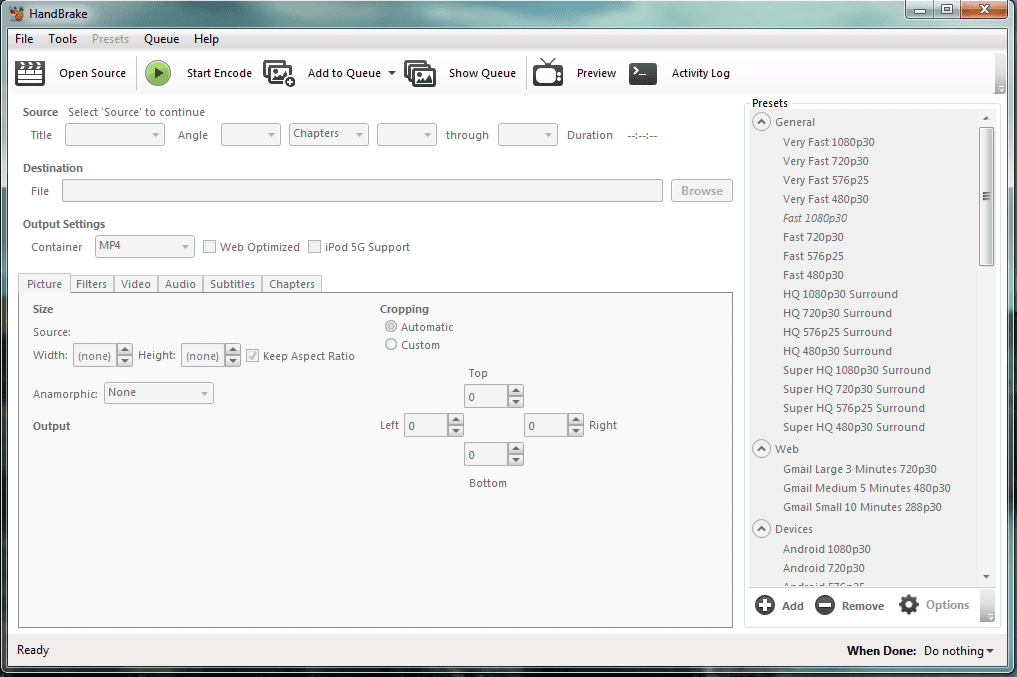Image resolution: width=1017 pixels, height=677 pixels.
Task: Select the Fast 1080p30 preset
Action: [815, 217]
